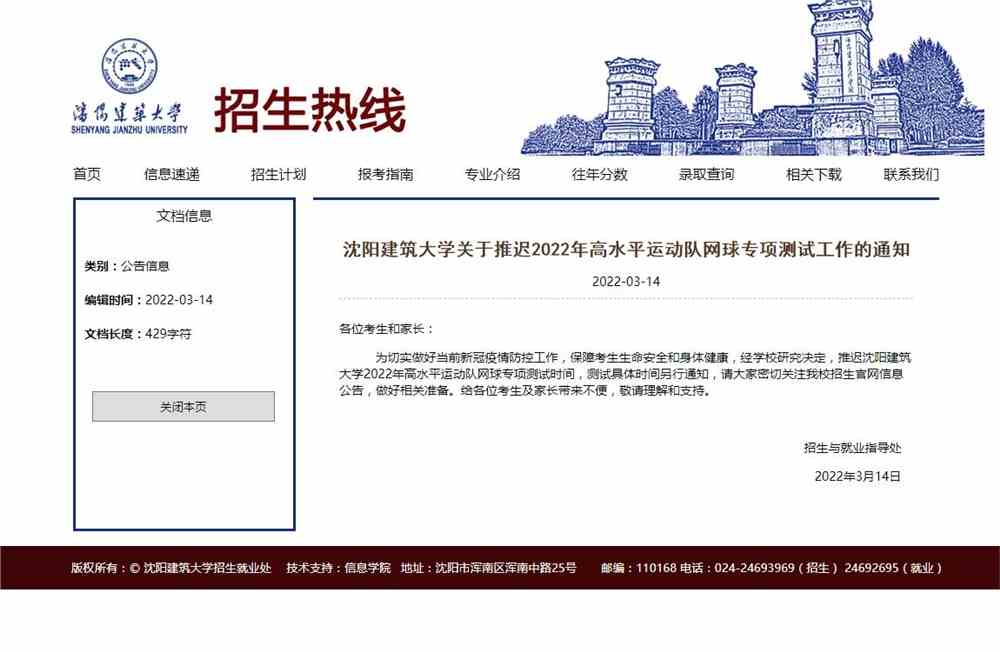The height and width of the screenshot is (652, 1000).
Task: Click the greeting 各位考生和家长：
Action: (x=386, y=329)
